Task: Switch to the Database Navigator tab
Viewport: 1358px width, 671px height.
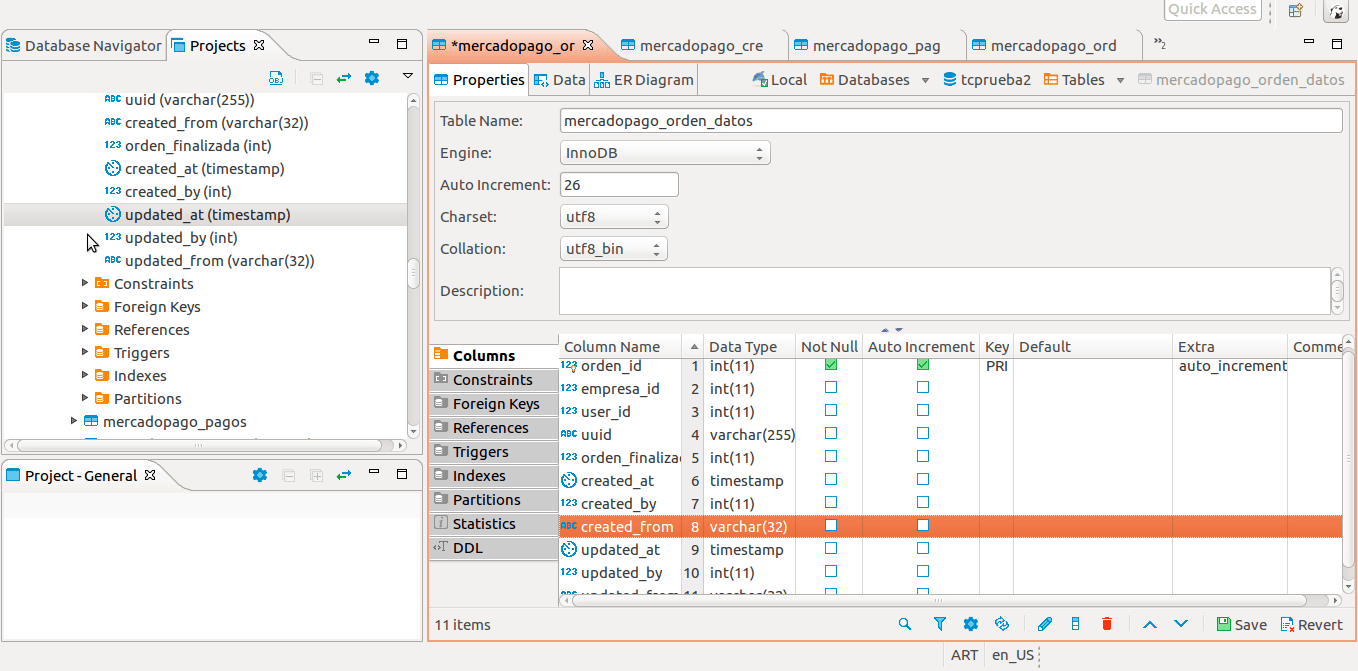Action: (x=83, y=45)
